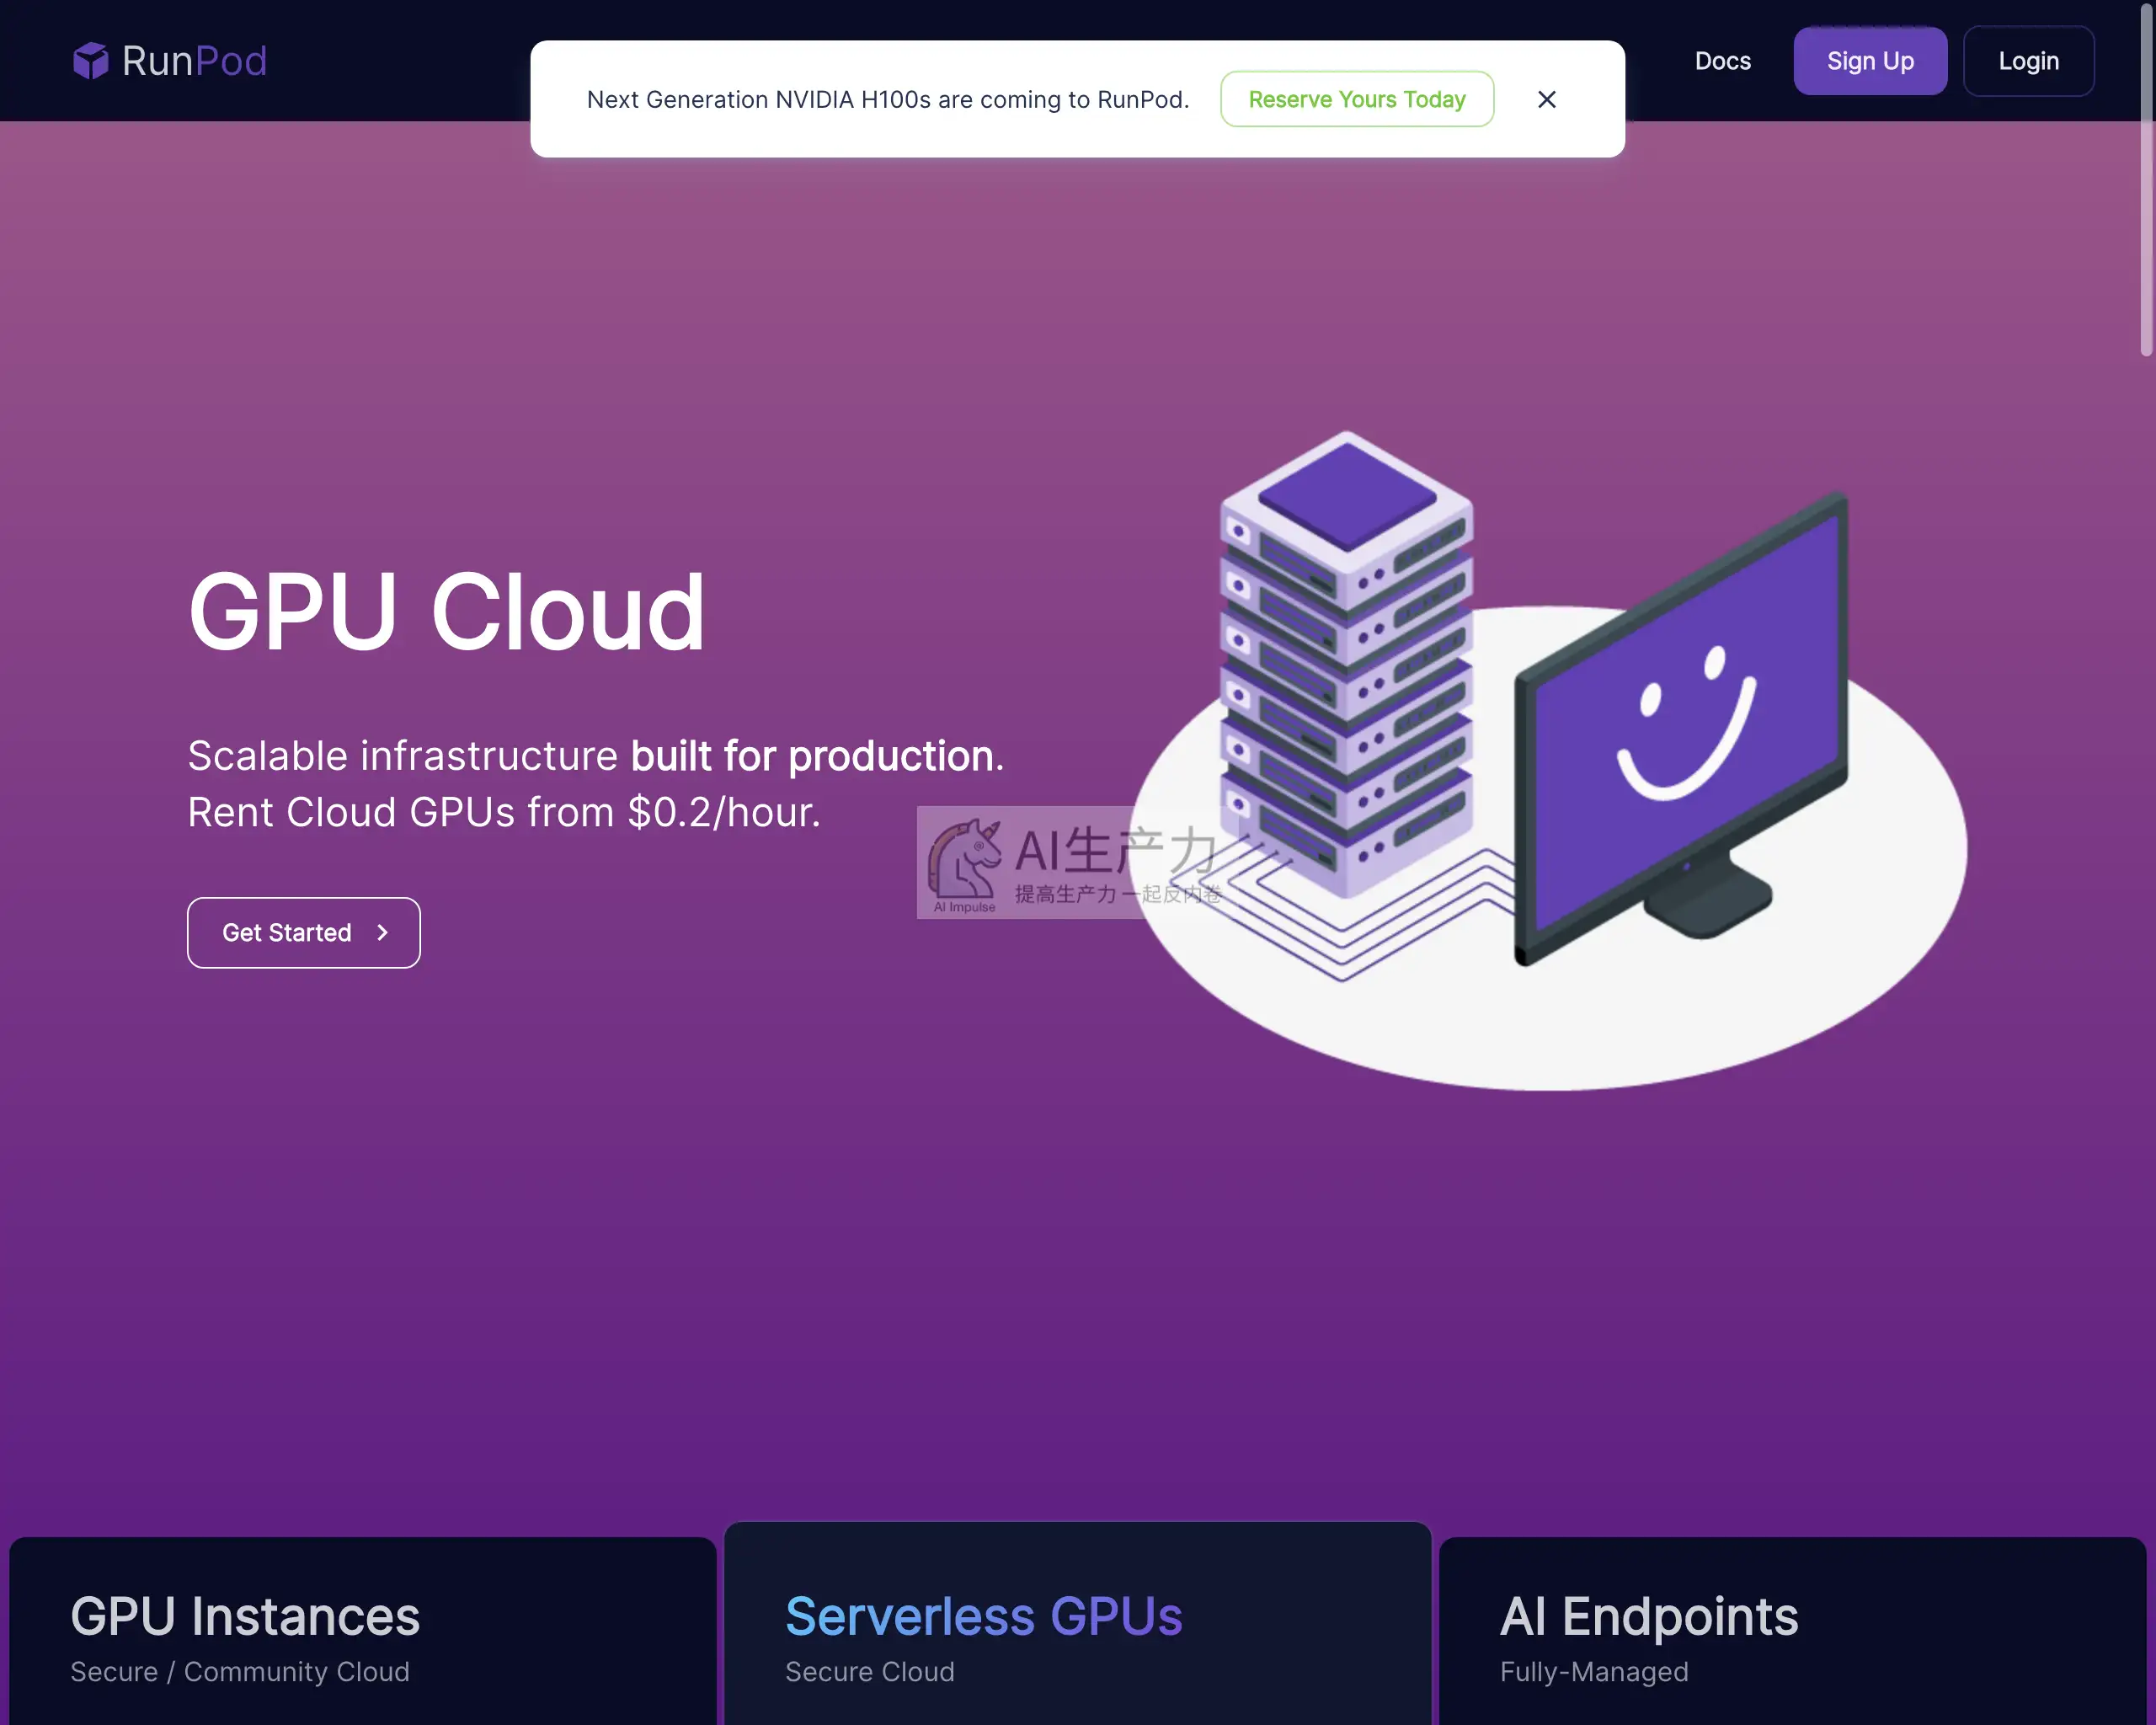Click the arrow chevron in Get Started
Screen dimensions: 2156x1725
382,932
